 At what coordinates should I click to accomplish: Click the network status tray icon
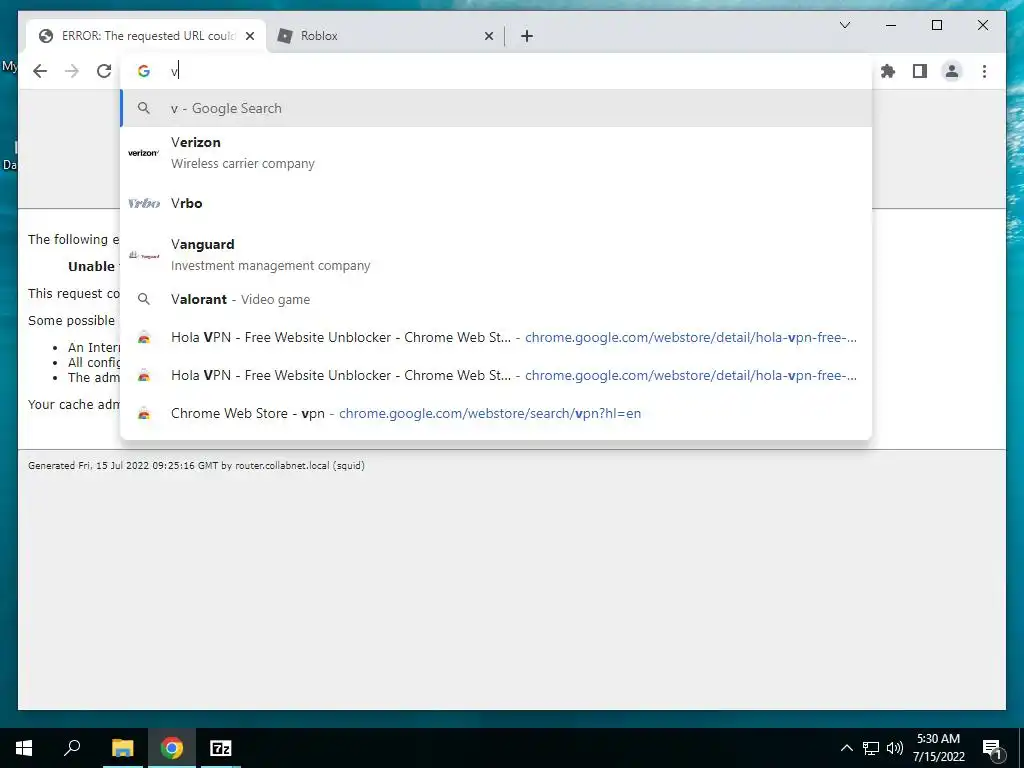[871, 748]
